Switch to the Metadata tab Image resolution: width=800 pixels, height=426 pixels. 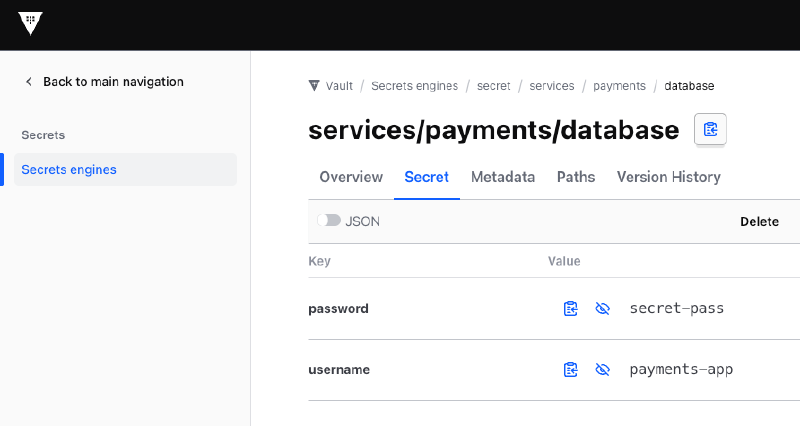503,177
